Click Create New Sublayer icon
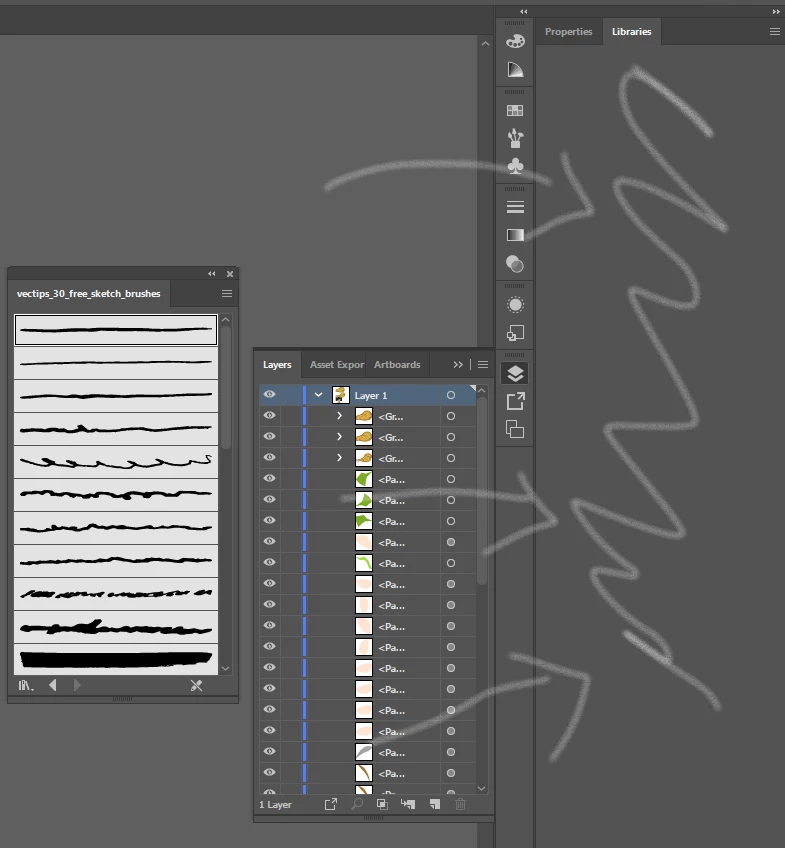 tap(408, 804)
